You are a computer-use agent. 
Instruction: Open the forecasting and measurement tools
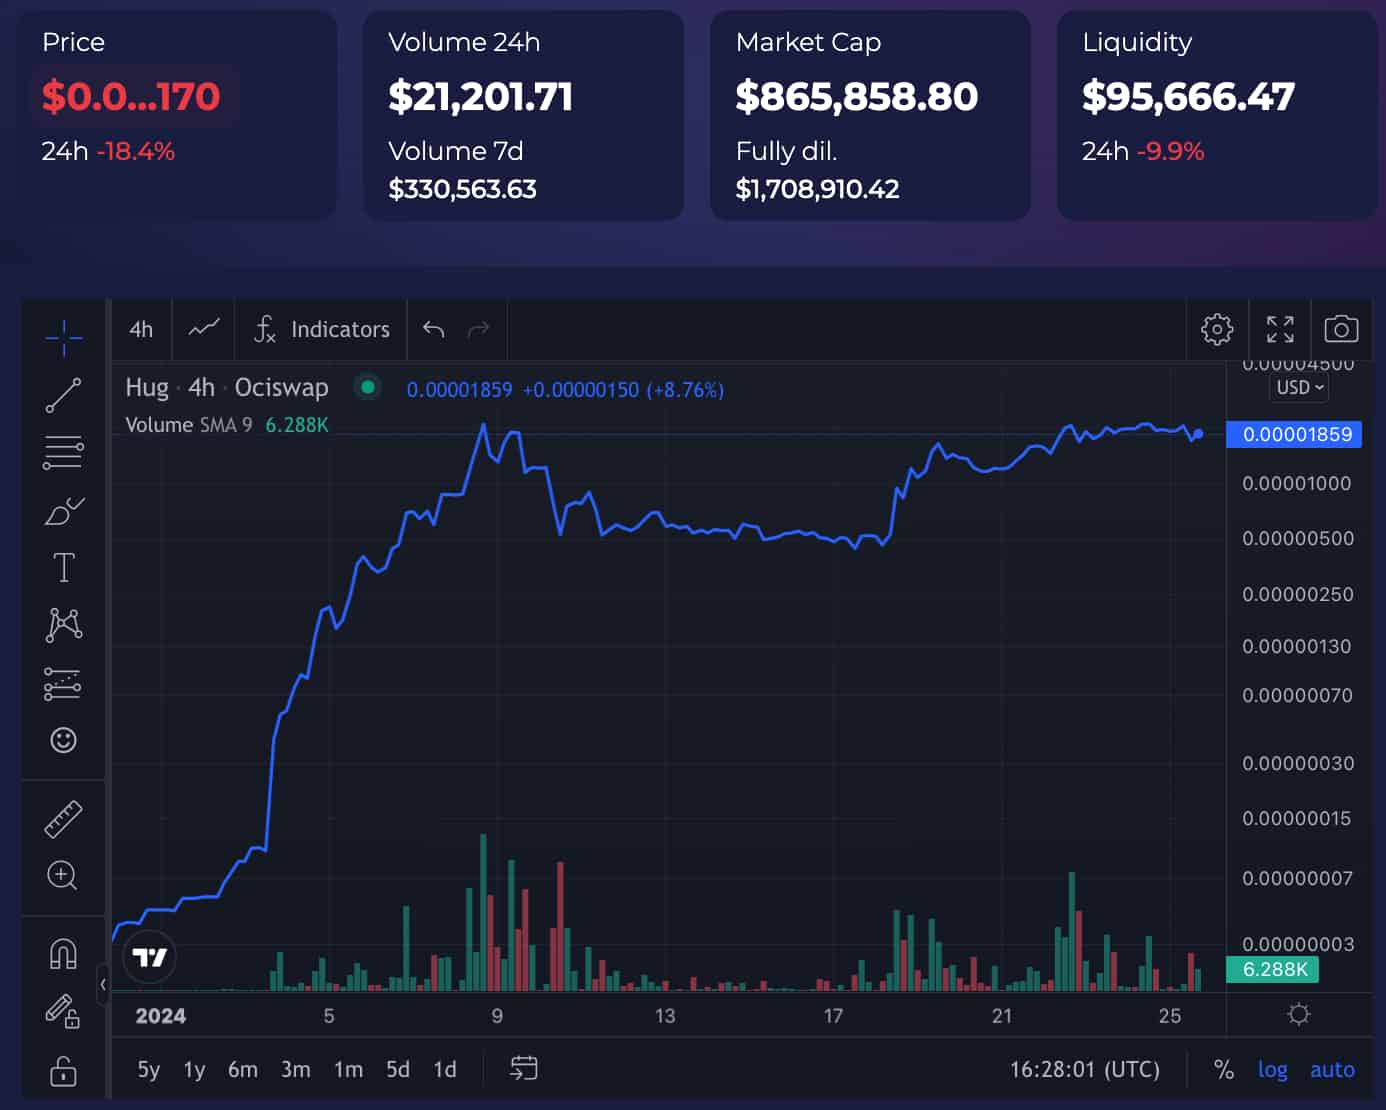point(63,683)
